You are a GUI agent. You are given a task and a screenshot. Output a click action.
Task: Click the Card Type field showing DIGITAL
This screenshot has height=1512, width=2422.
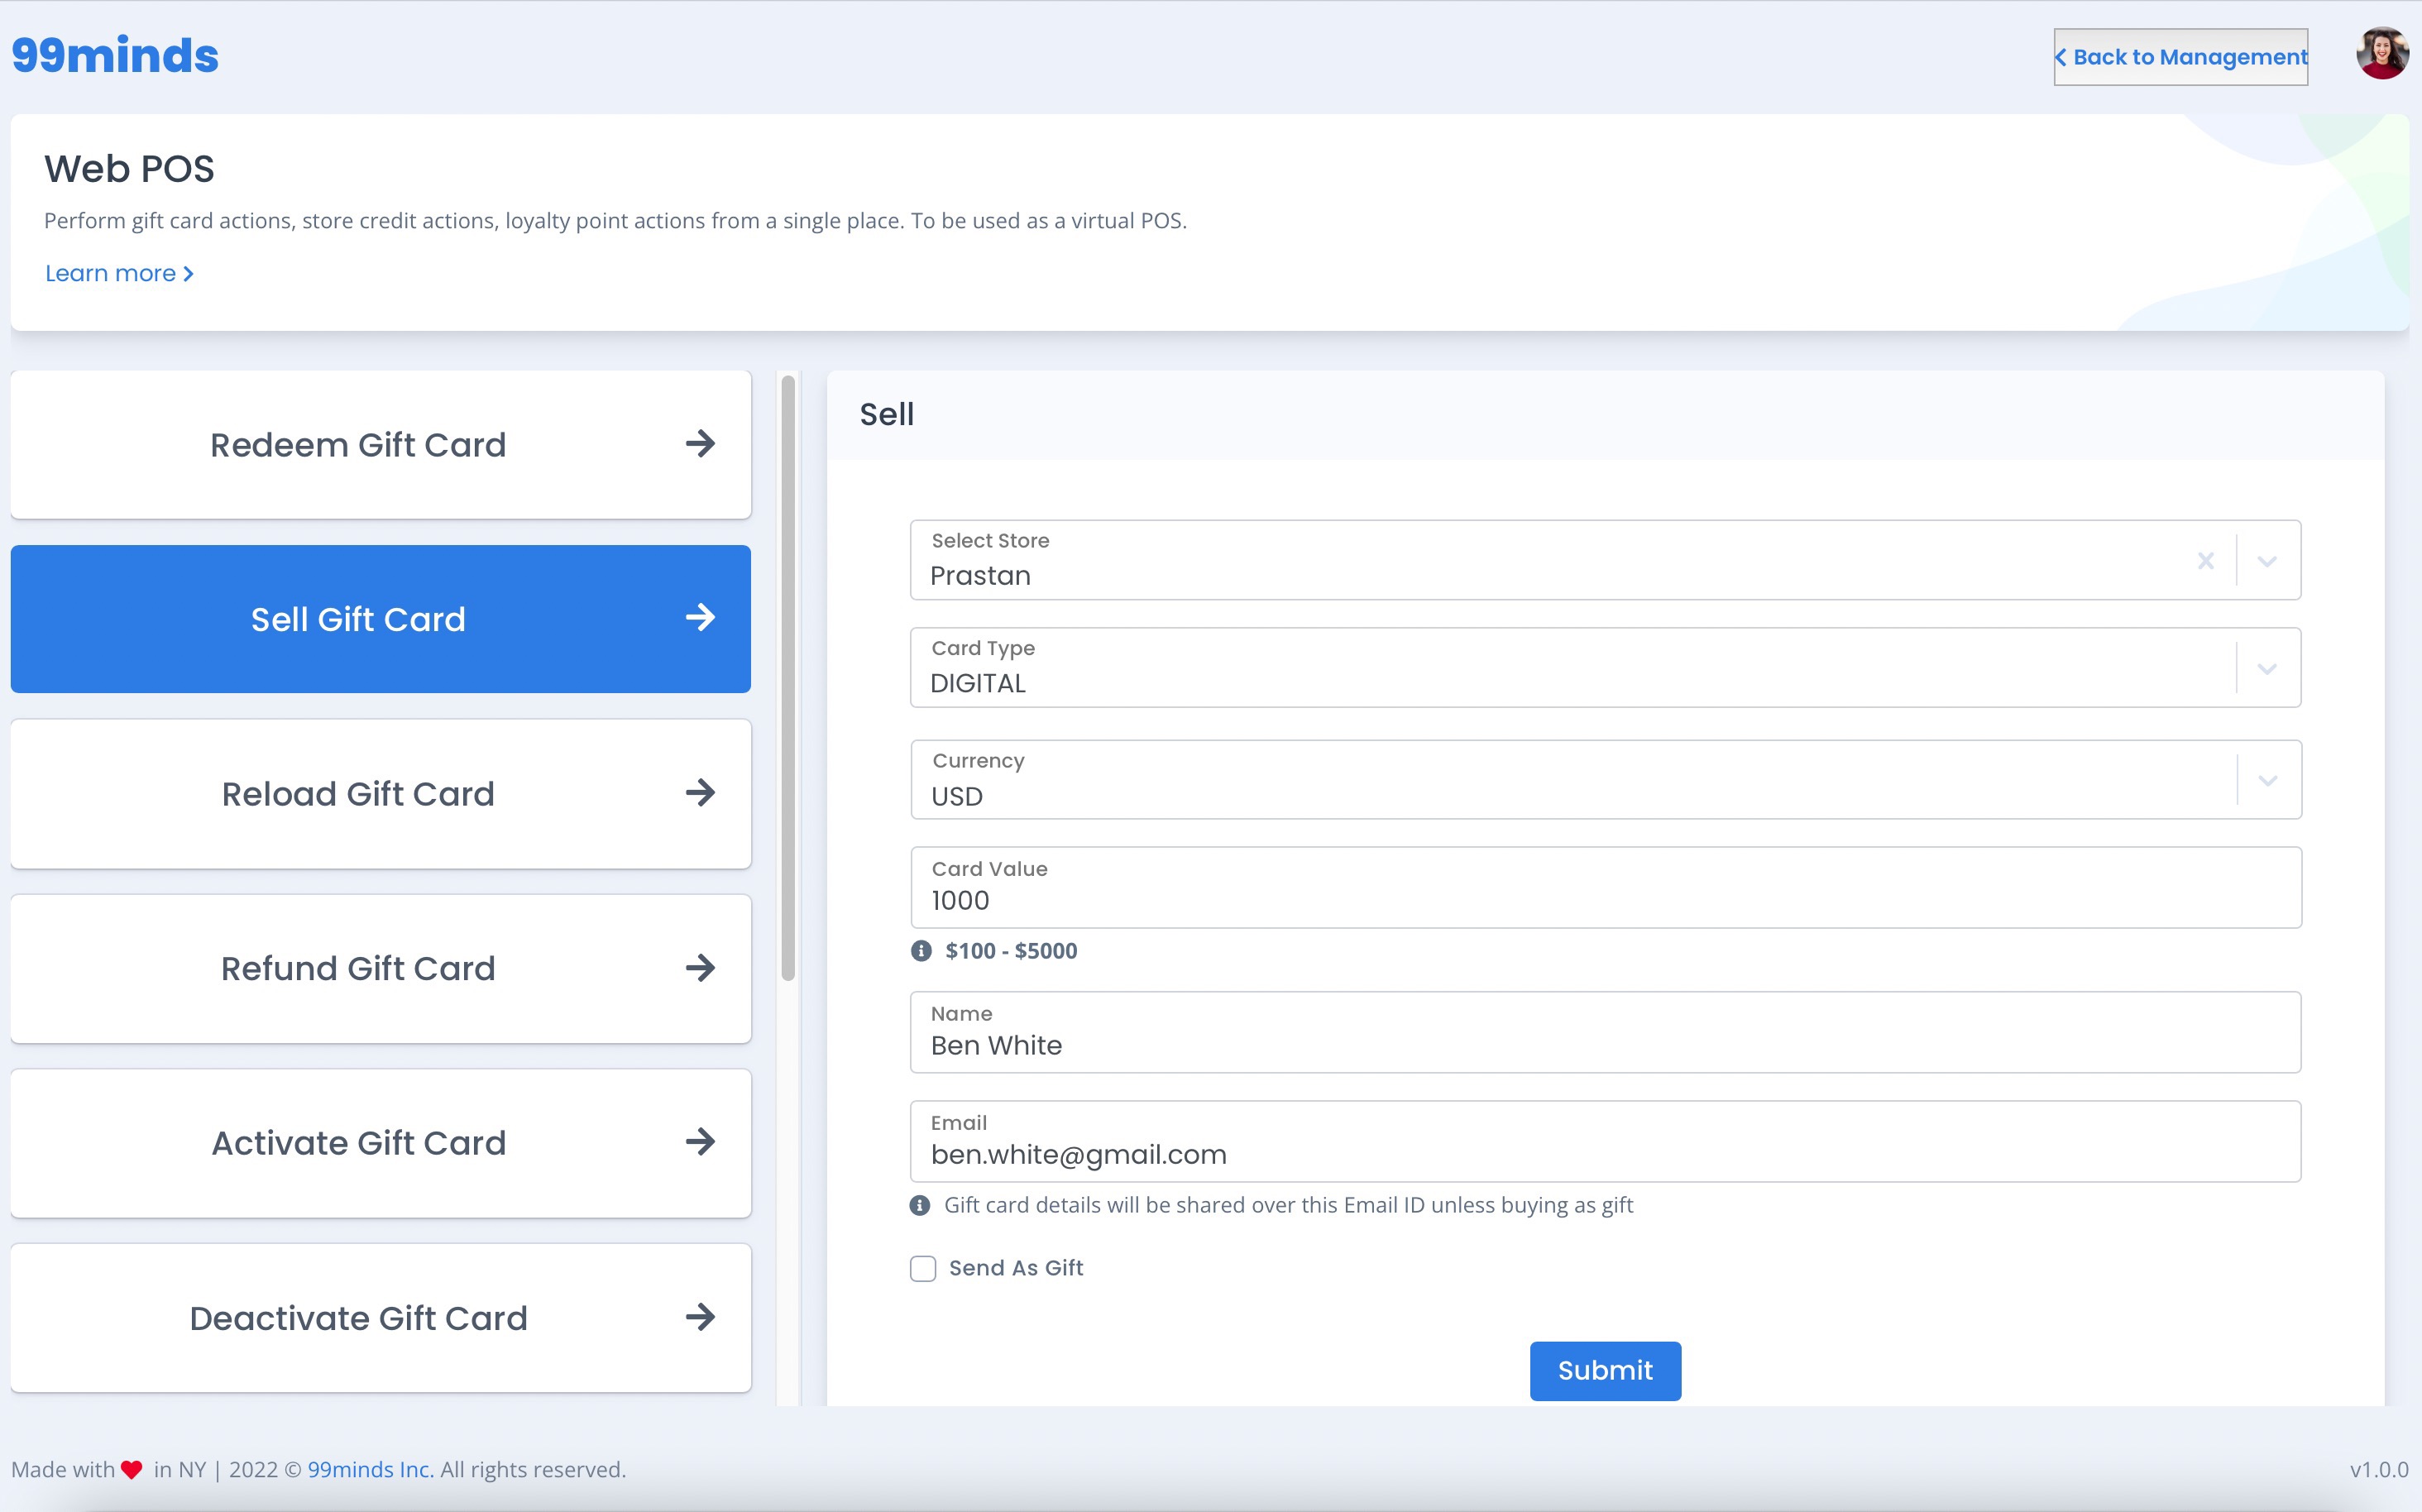1605,668
